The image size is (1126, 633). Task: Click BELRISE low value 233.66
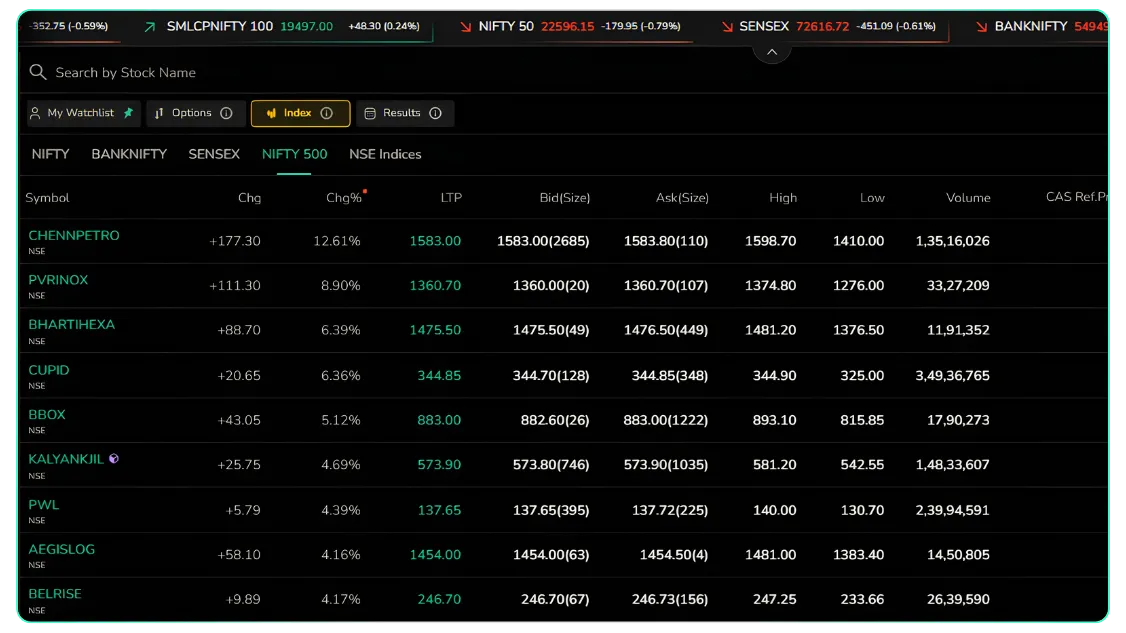pyautogui.click(x=862, y=599)
